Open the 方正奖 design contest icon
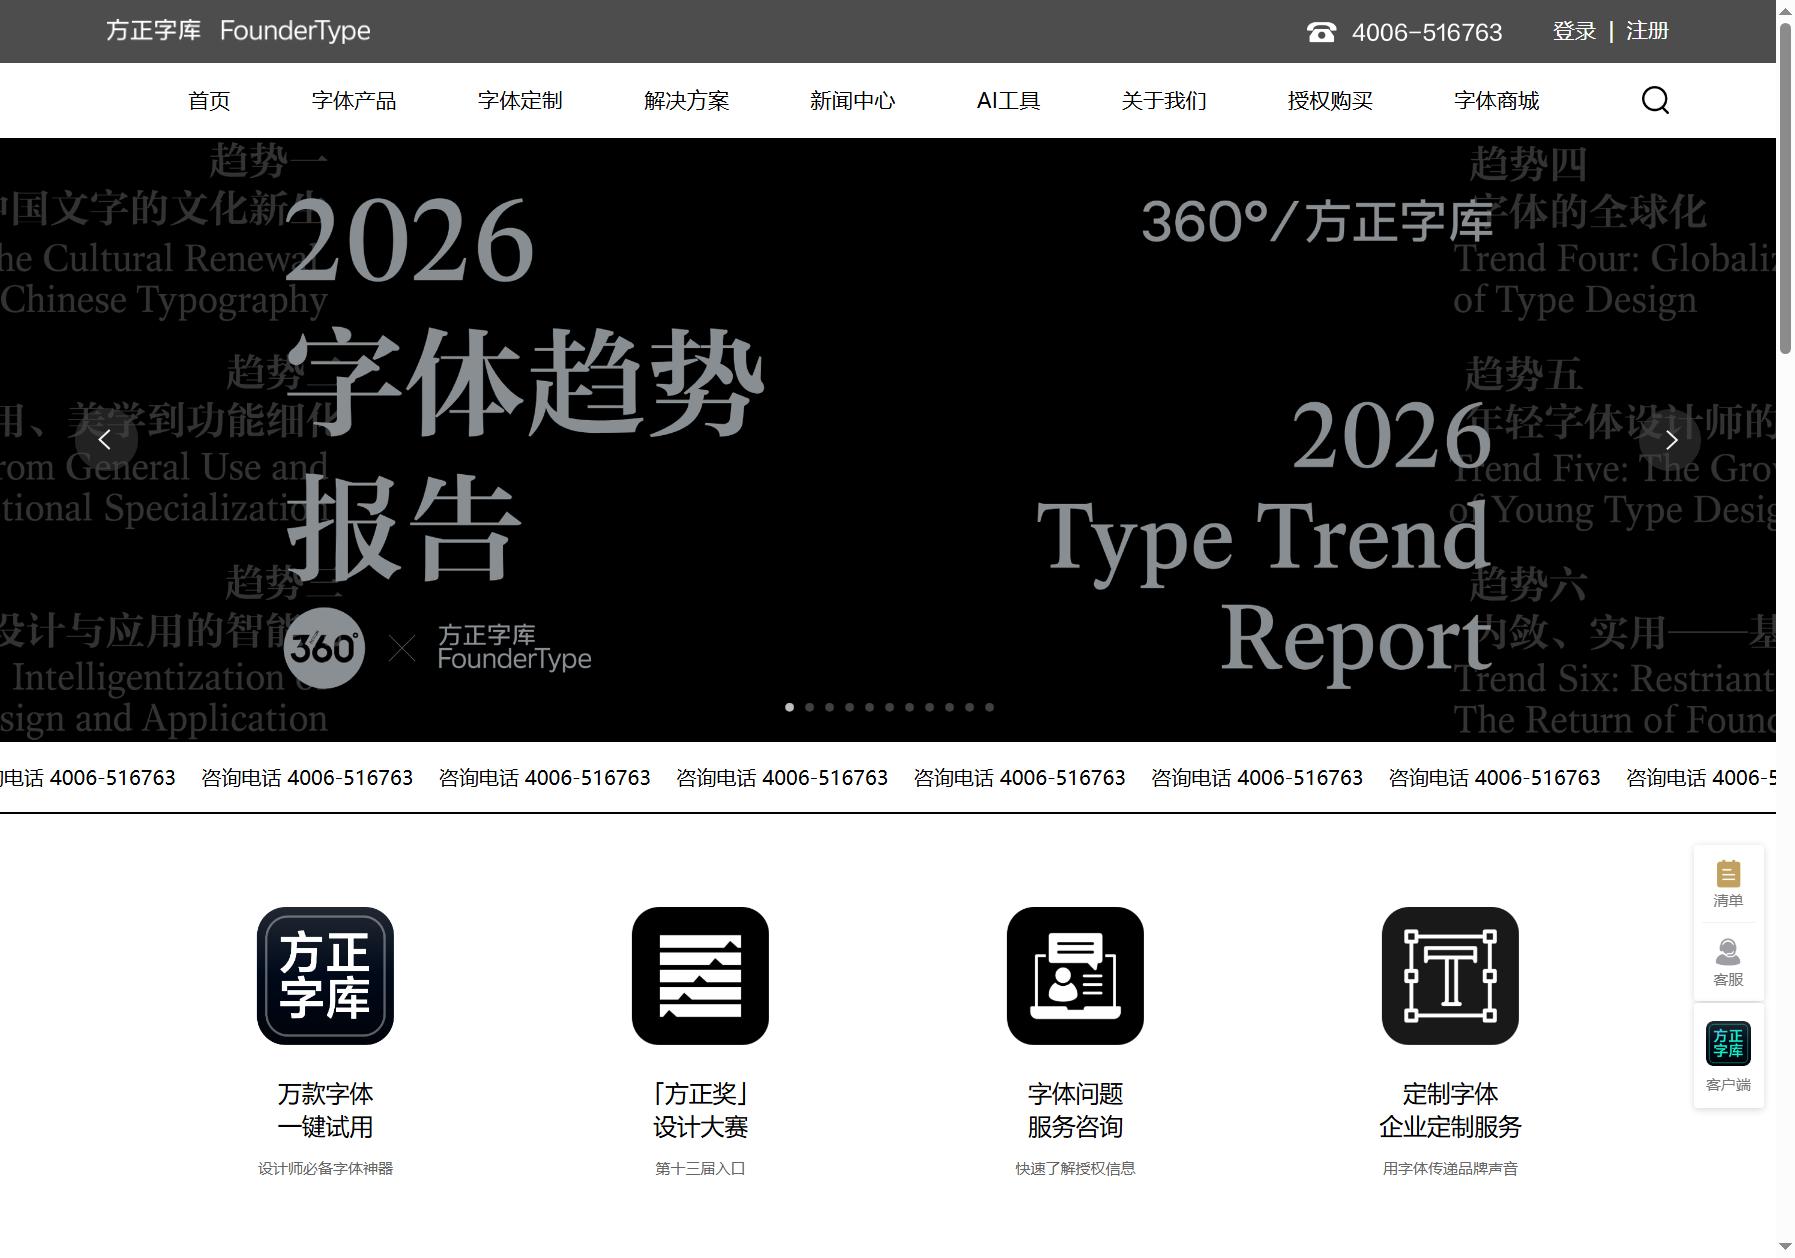 click(x=700, y=976)
